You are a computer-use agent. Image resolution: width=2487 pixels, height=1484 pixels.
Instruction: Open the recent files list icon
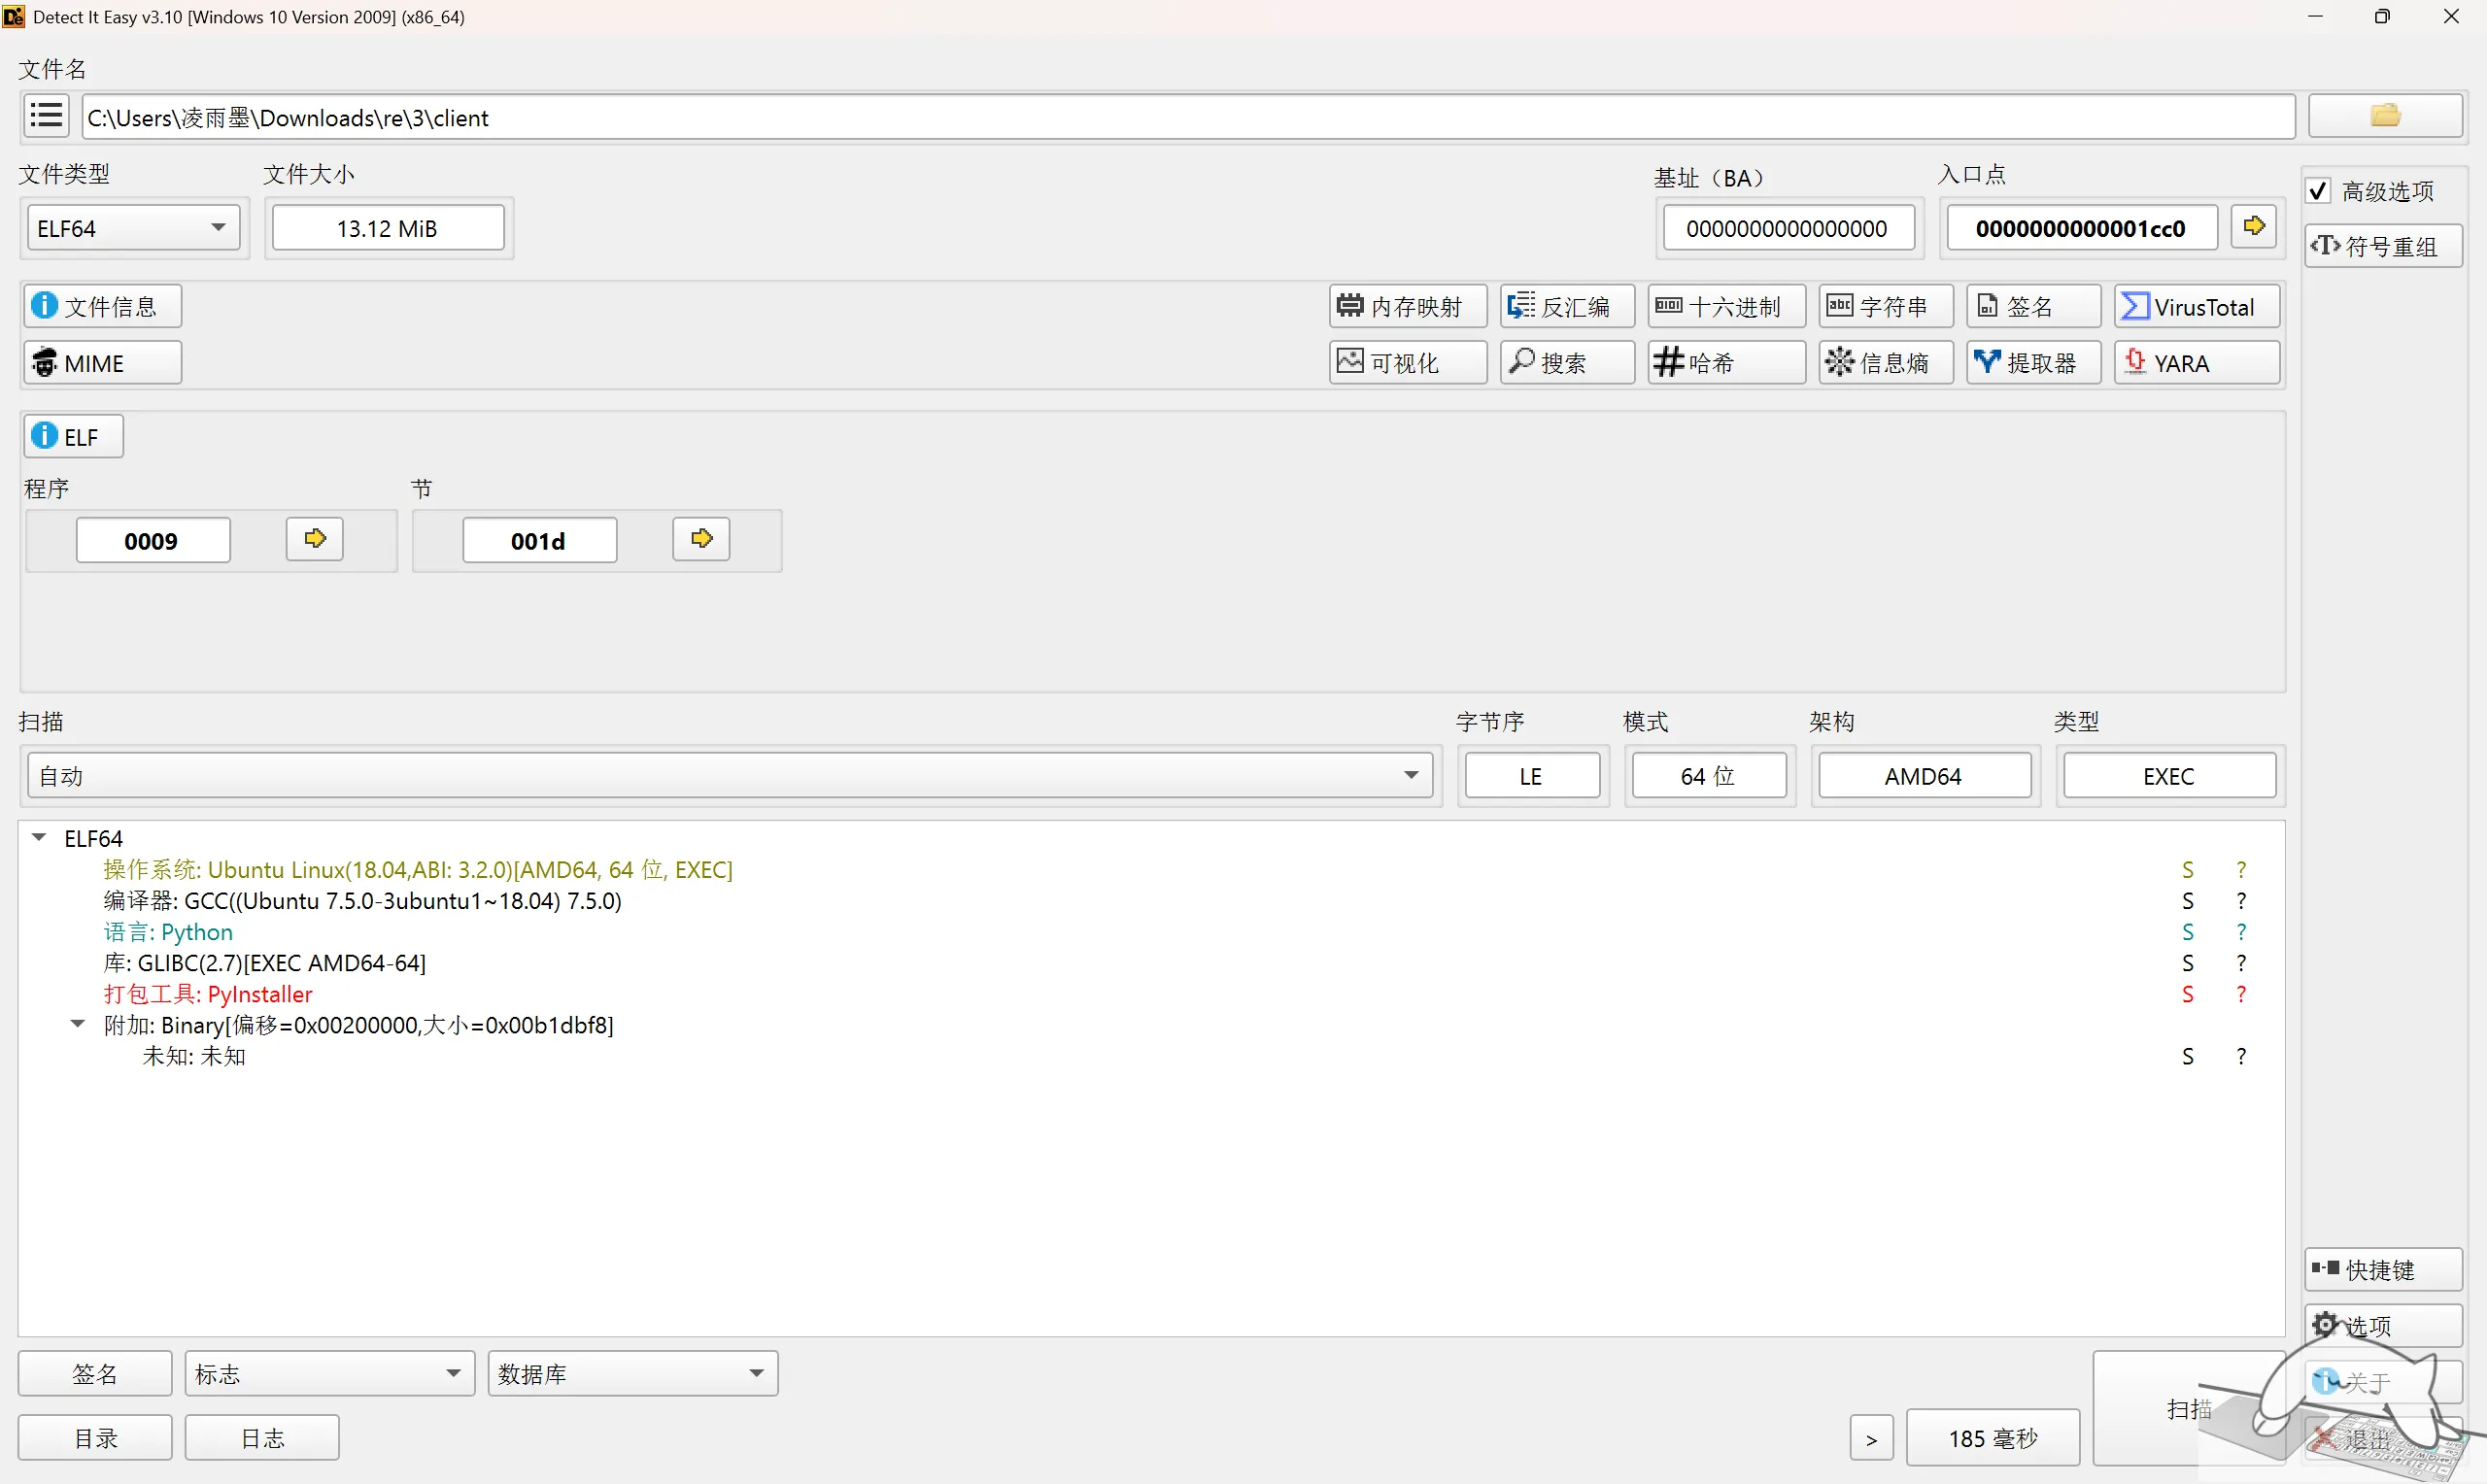coord(46,116)
